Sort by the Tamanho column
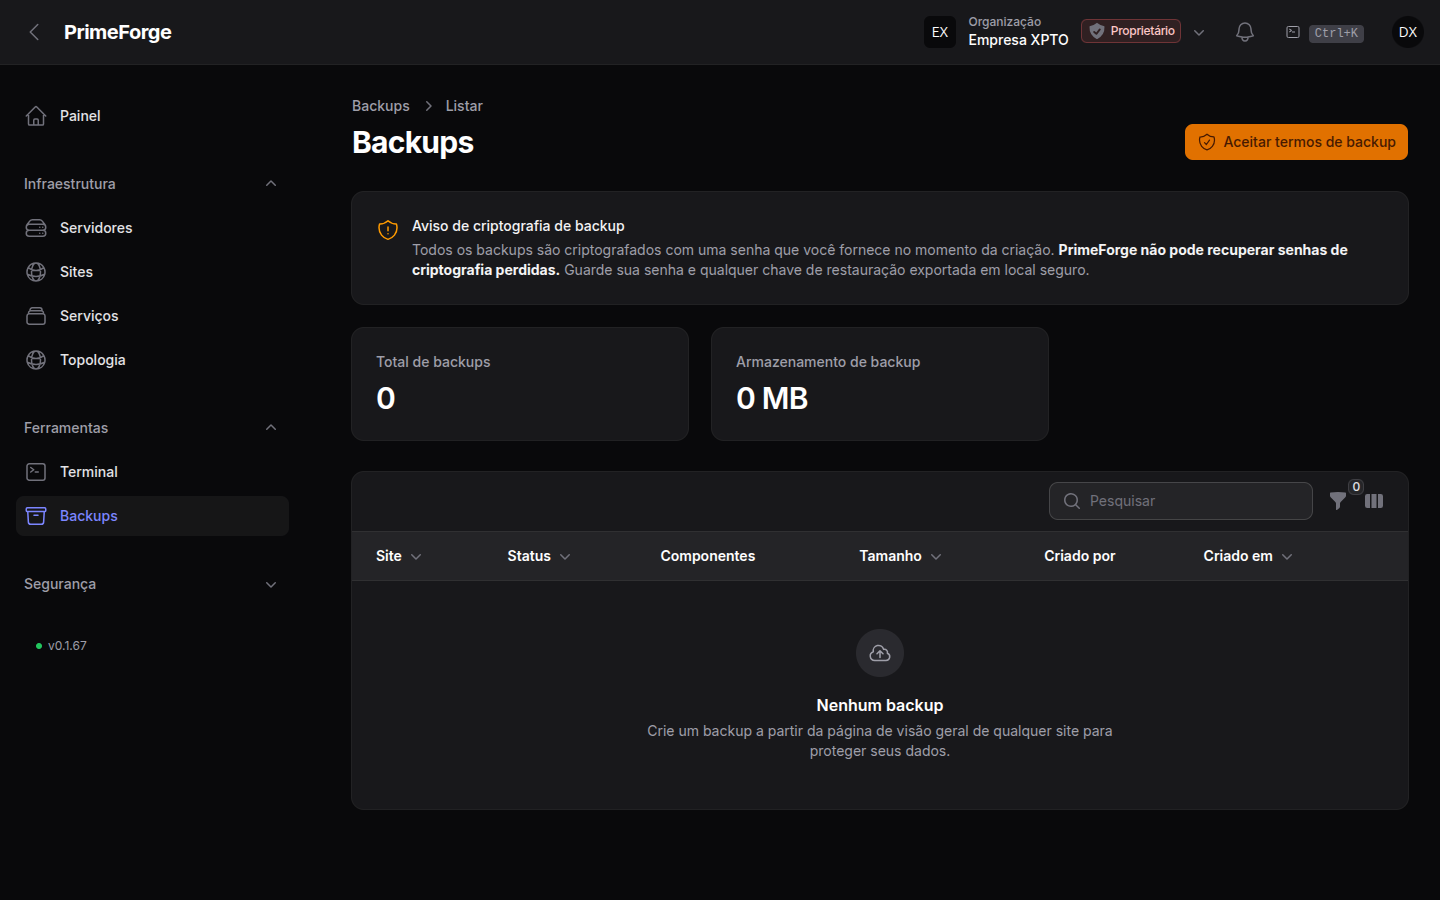This screenshot has width=1440, height=900. 900,556
